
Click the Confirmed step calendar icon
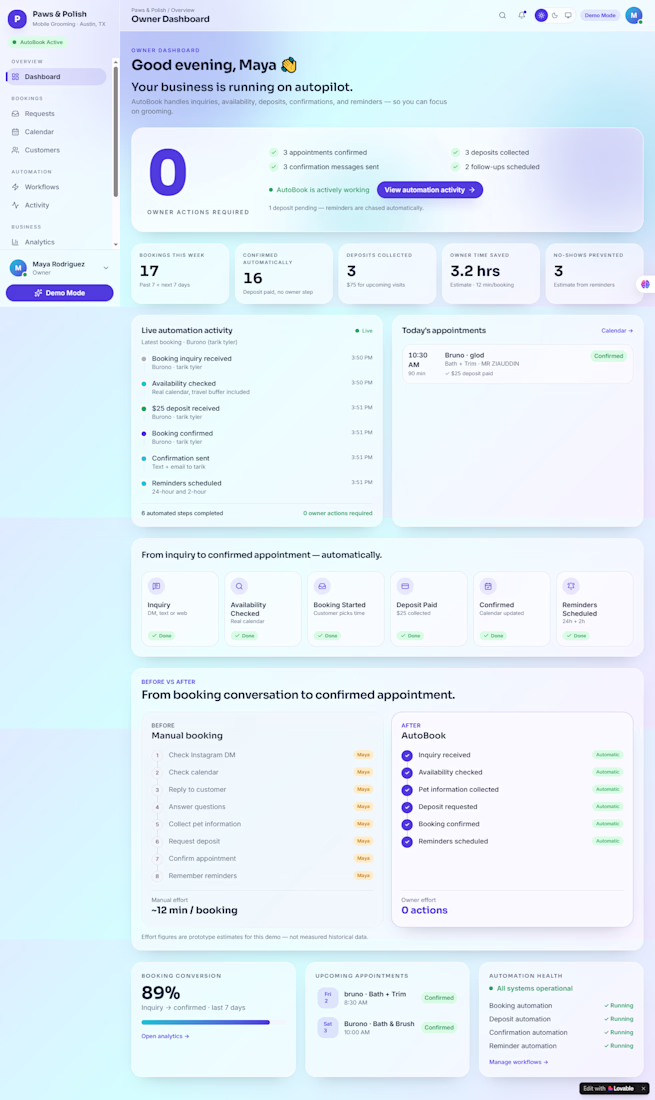[x=488, y=586]
